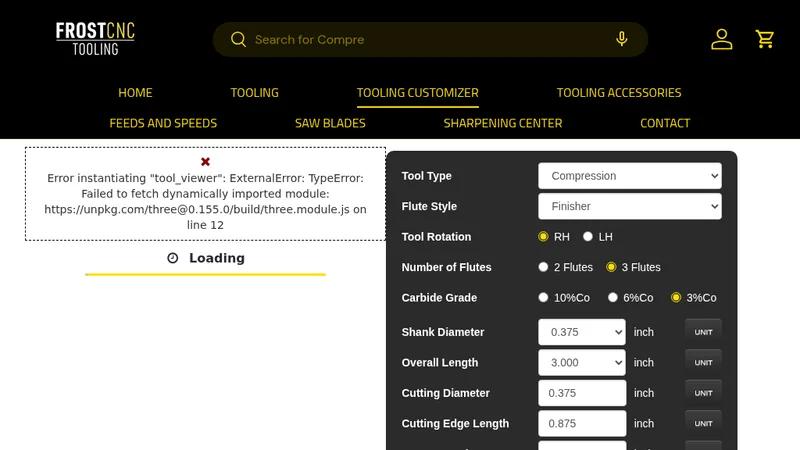Open the Flute Style dropdown
Screen dimensions: 800x450
(x=630, y=206)
